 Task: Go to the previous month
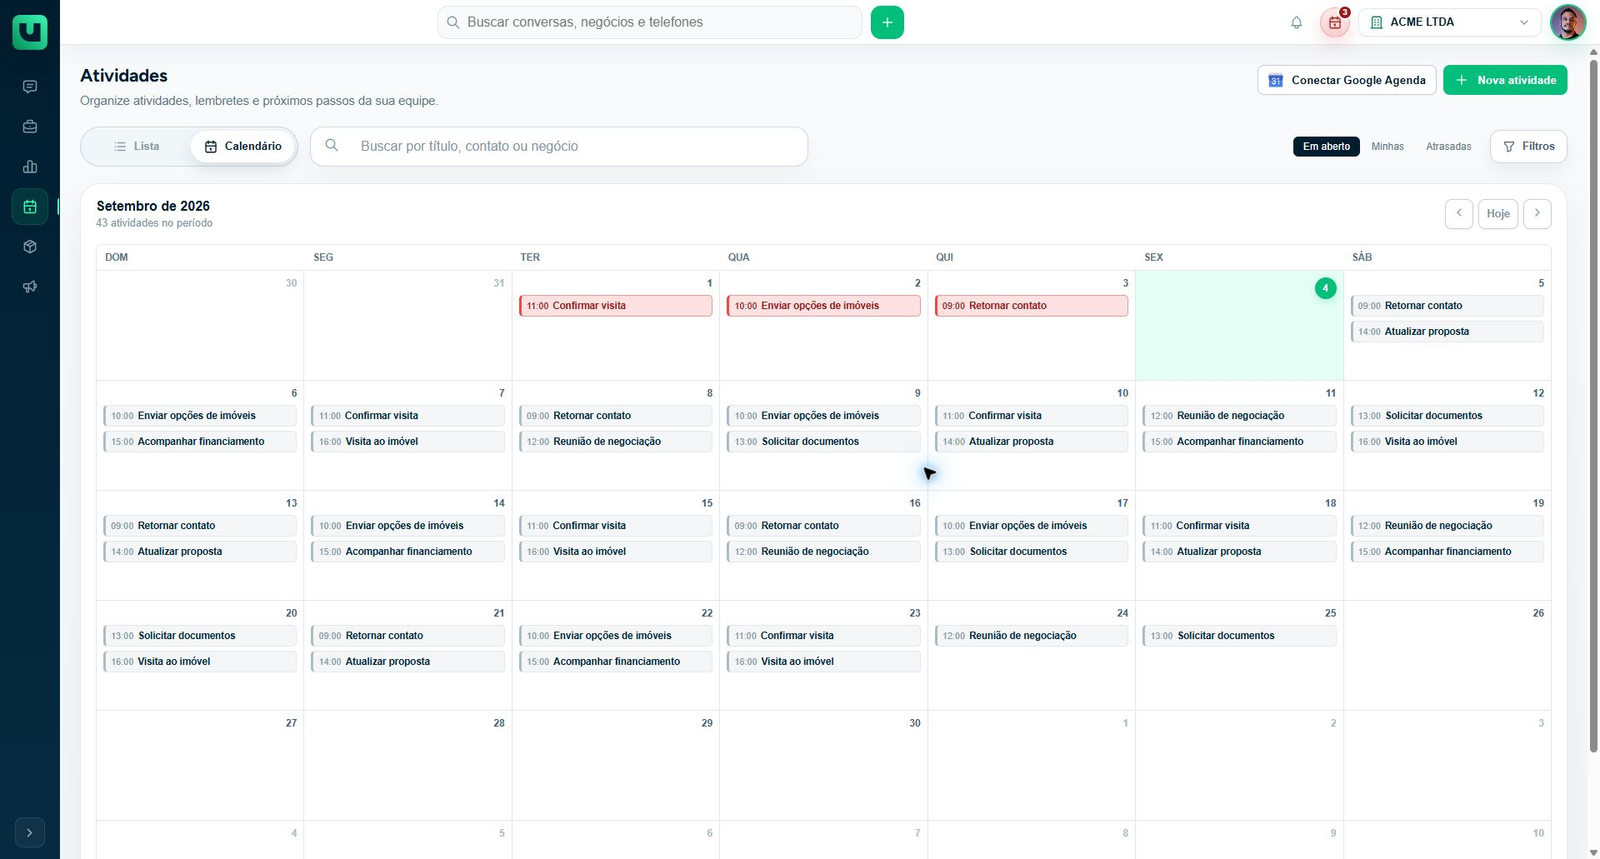pyautogui.click(x=1459, y=213)
